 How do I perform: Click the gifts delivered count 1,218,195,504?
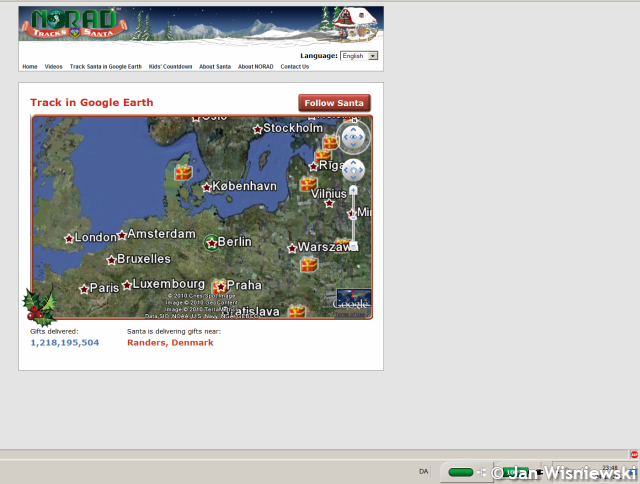pyautogui.click(x=64, y=343)
